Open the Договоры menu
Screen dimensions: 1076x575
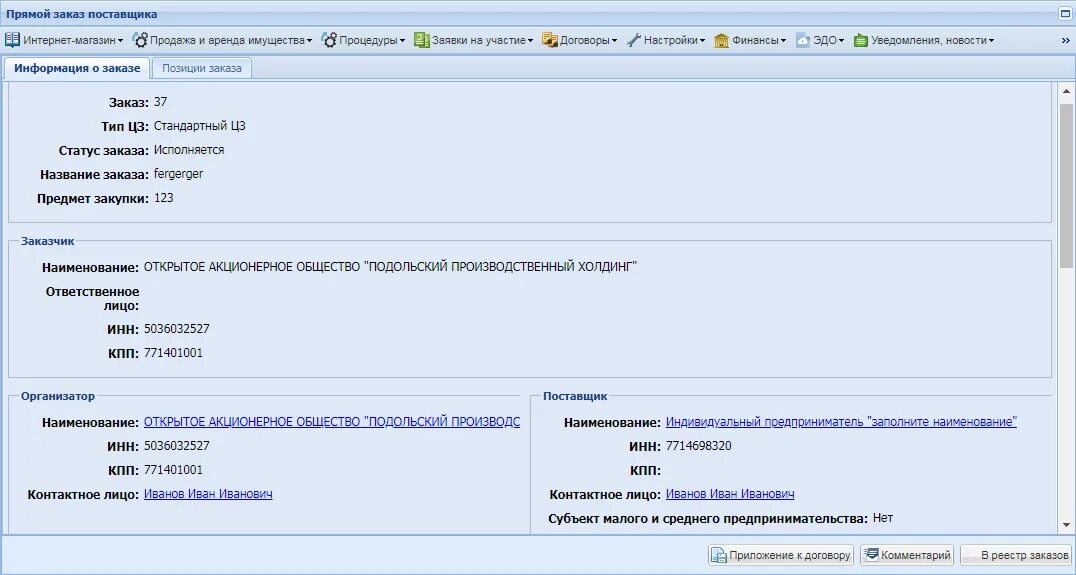[x=580, y=40]
